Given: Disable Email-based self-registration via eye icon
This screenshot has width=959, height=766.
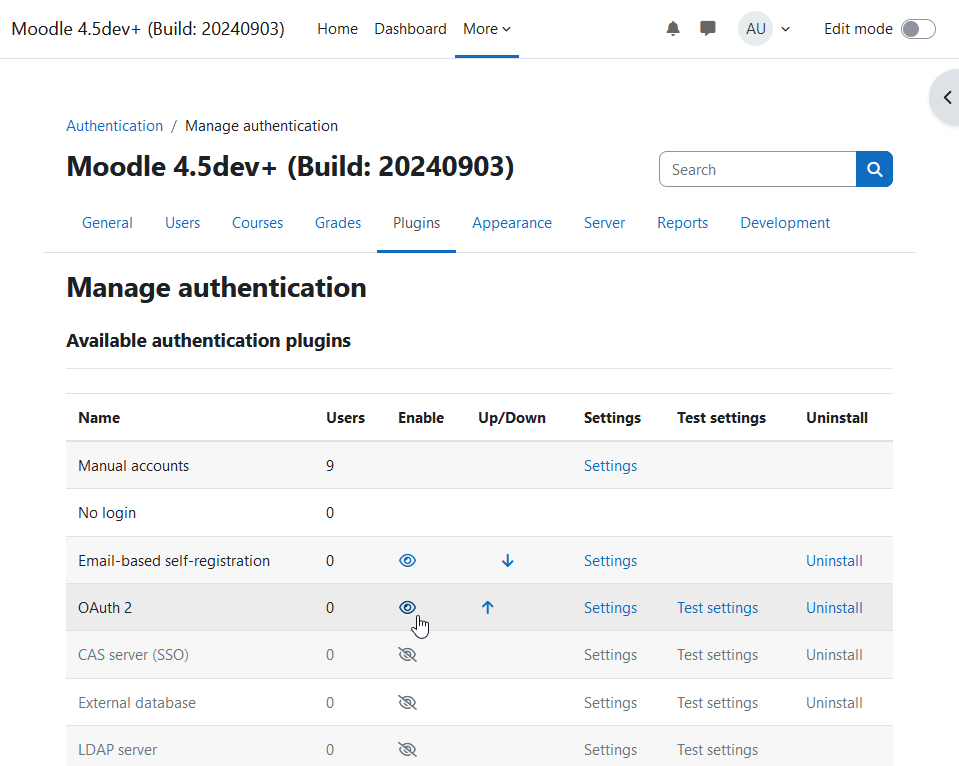Looking at the screenshot, I should coord(407,560).
